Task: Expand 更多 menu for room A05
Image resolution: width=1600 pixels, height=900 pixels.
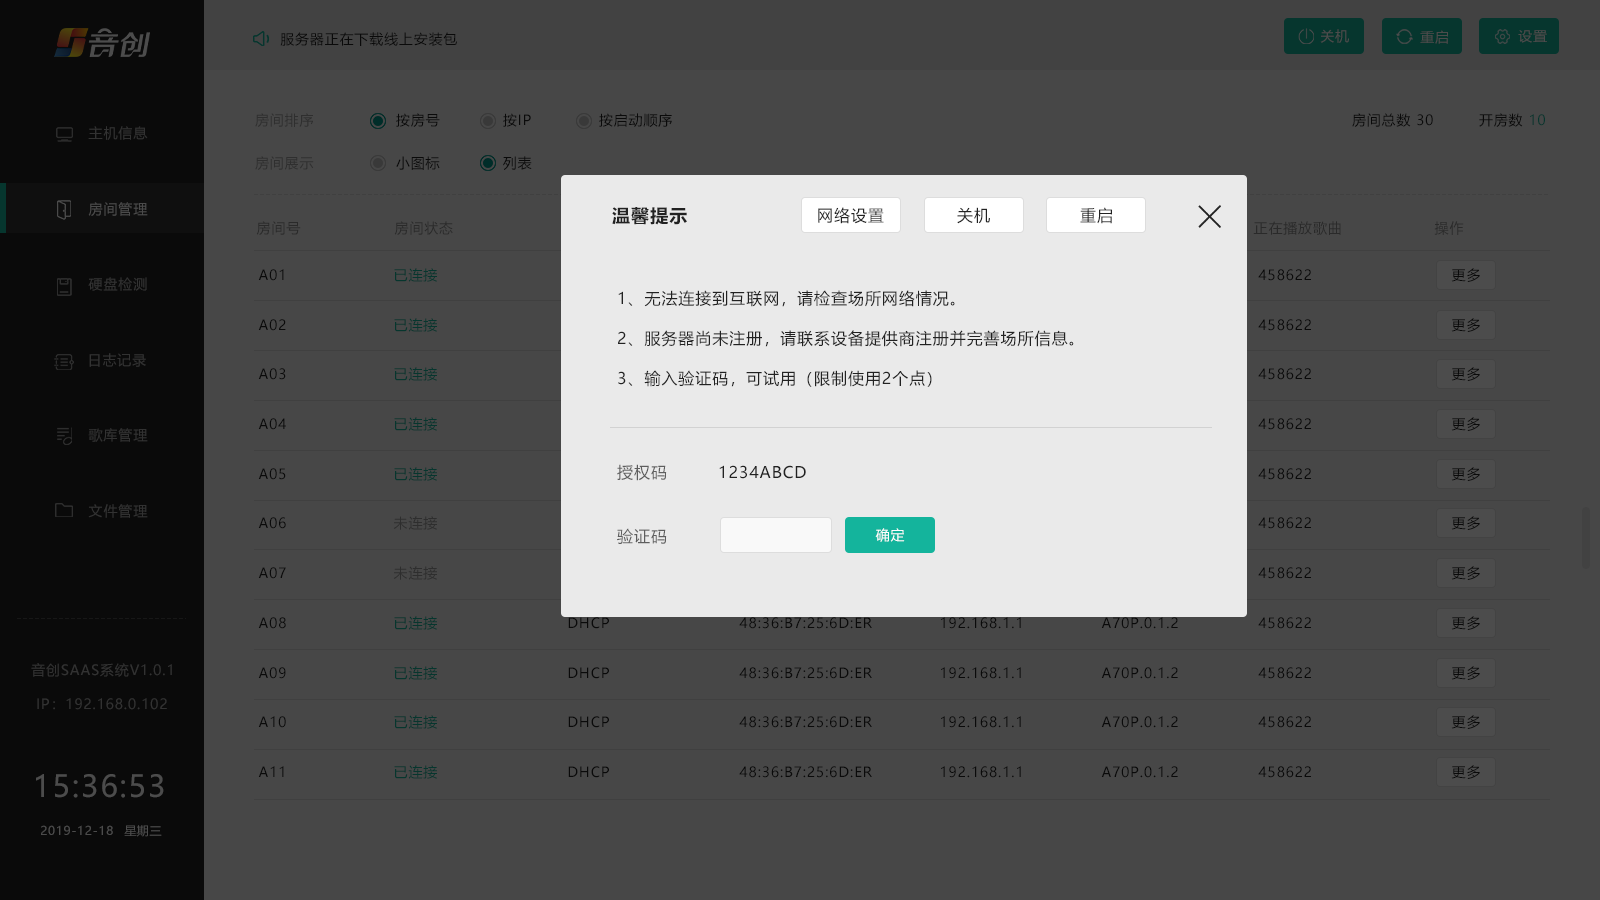Action: pyautogui.click(x=1465, y=474)
